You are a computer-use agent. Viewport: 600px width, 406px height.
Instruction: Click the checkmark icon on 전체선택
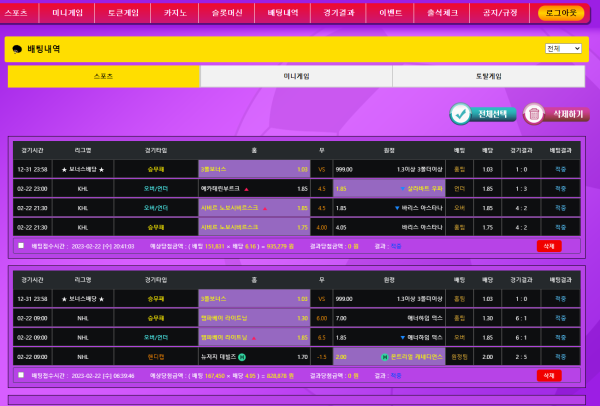coord(461,114)
